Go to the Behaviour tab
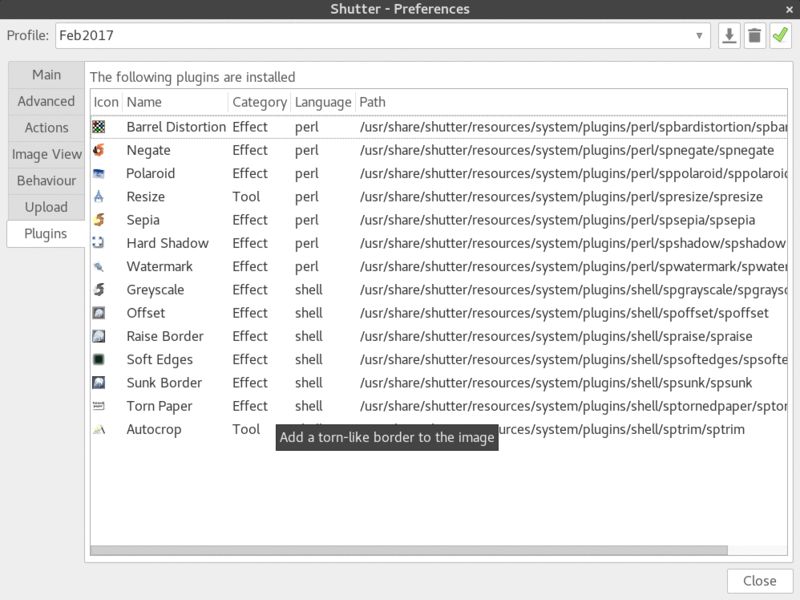This screenshot has height=600, width=800. coord(46,181)
